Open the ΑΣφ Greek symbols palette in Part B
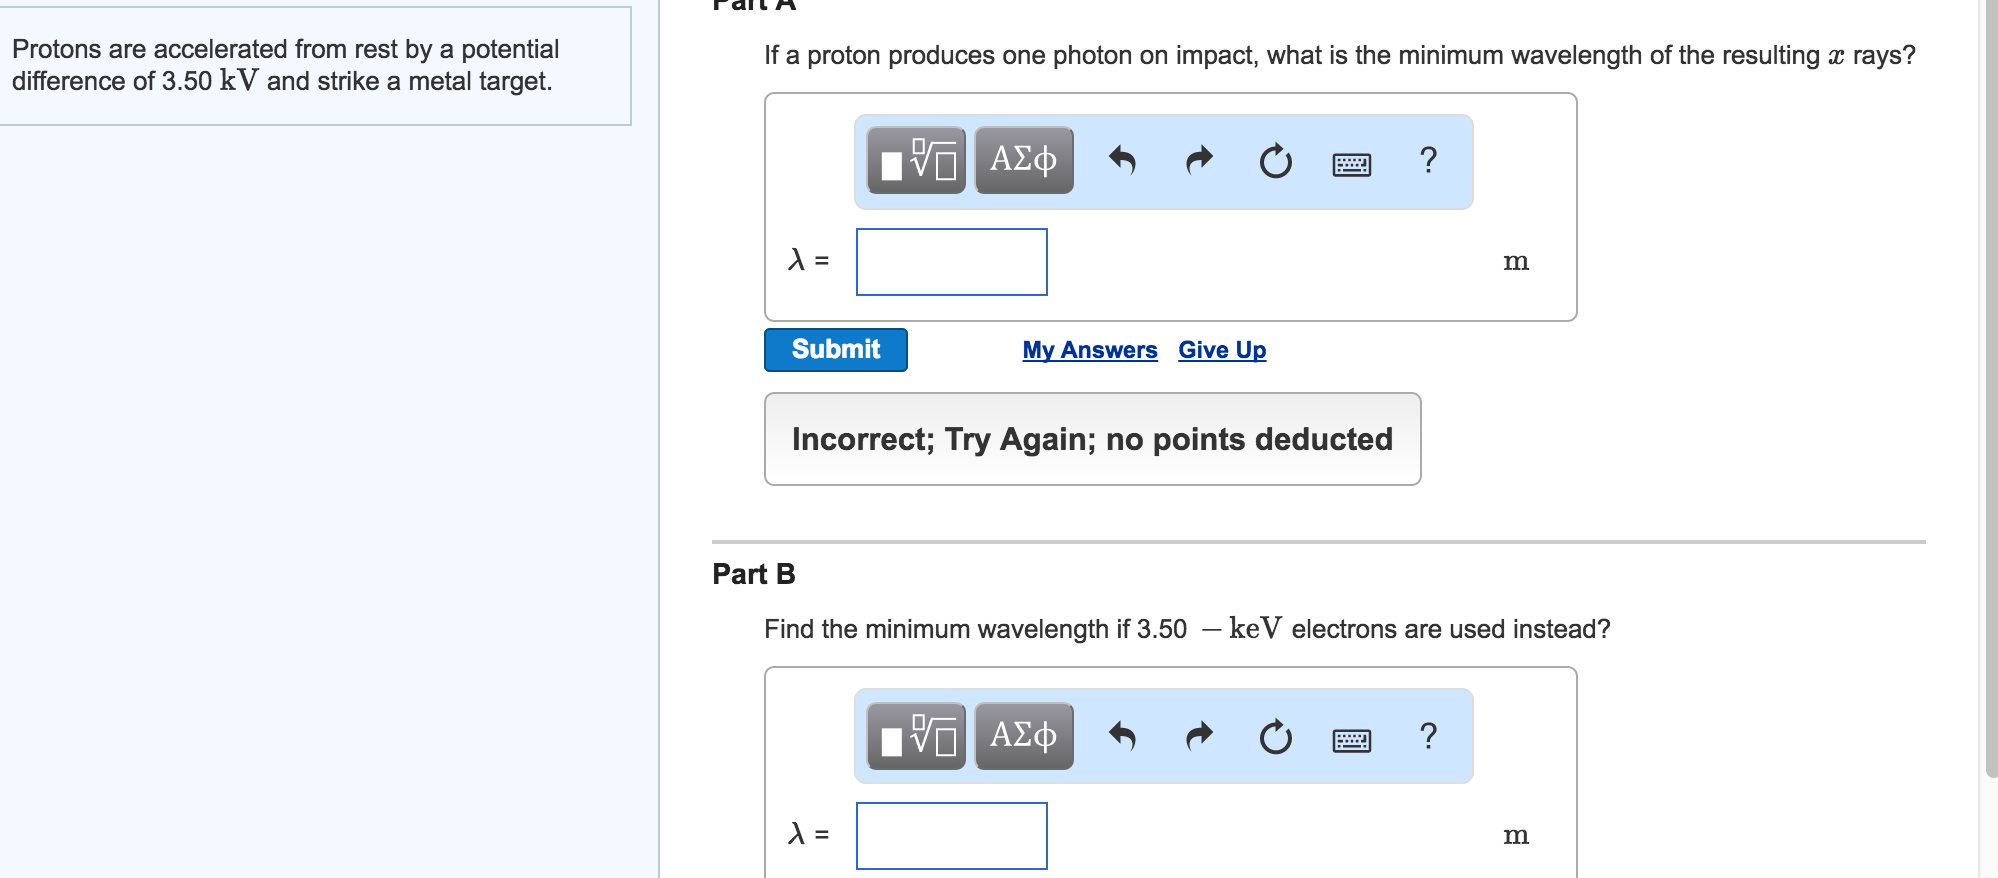 point(1022,736)
